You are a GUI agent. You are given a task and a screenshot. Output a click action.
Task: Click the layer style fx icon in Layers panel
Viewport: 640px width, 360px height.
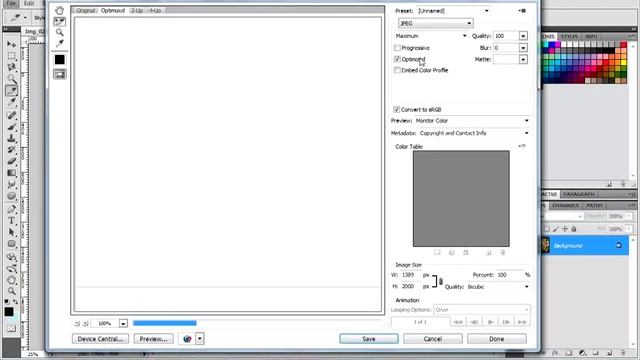(555, 353)
